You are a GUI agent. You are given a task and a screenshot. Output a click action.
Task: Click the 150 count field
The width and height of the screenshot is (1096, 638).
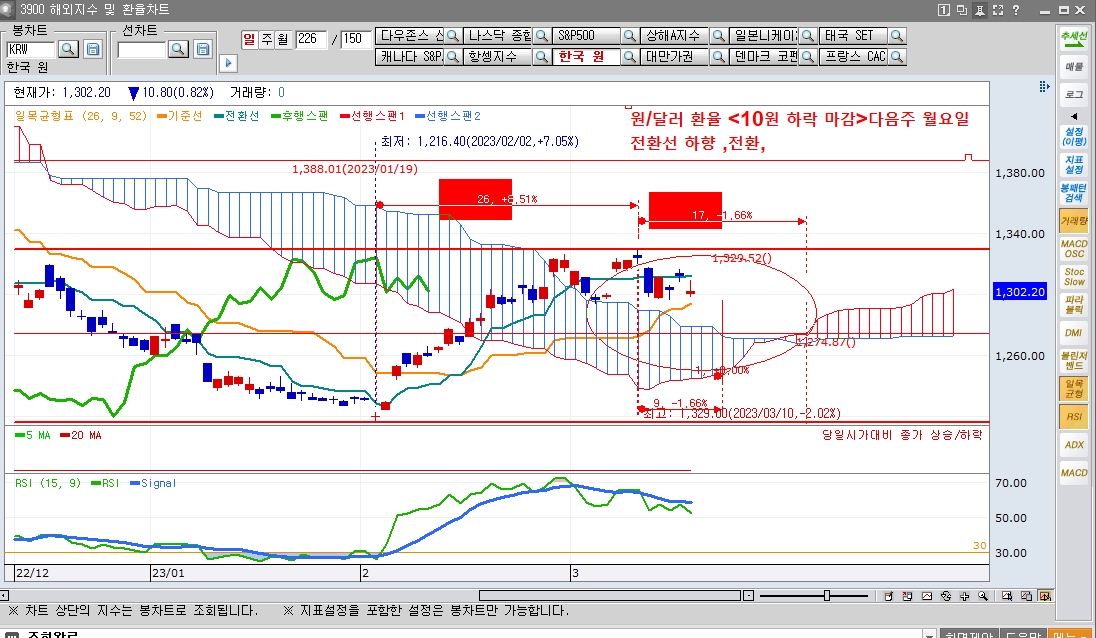click(x=356, y=39)
